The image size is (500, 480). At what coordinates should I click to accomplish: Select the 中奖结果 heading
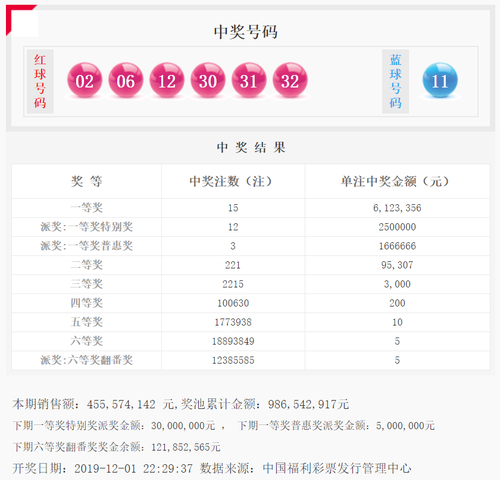tap(251, 147)
